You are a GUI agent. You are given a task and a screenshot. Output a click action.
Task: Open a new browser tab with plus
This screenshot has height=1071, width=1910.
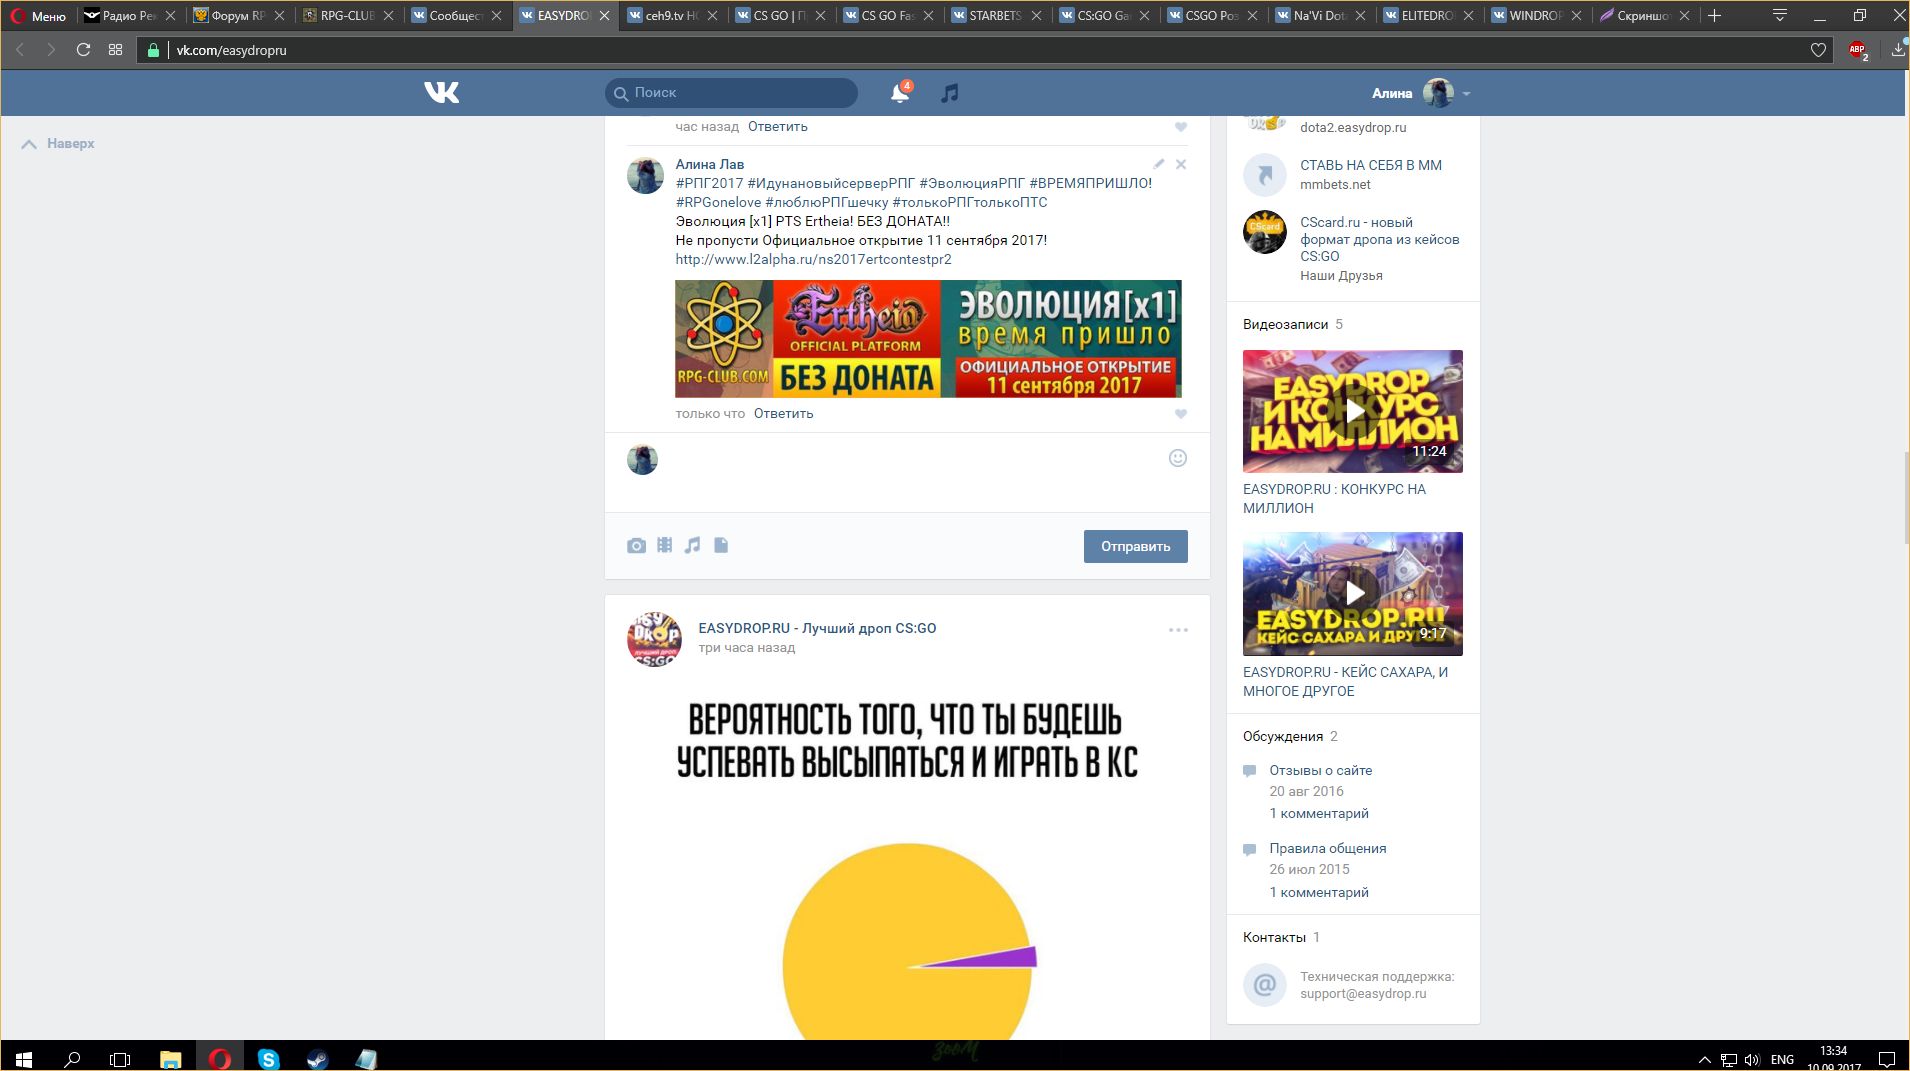[x=1715, y=16]
